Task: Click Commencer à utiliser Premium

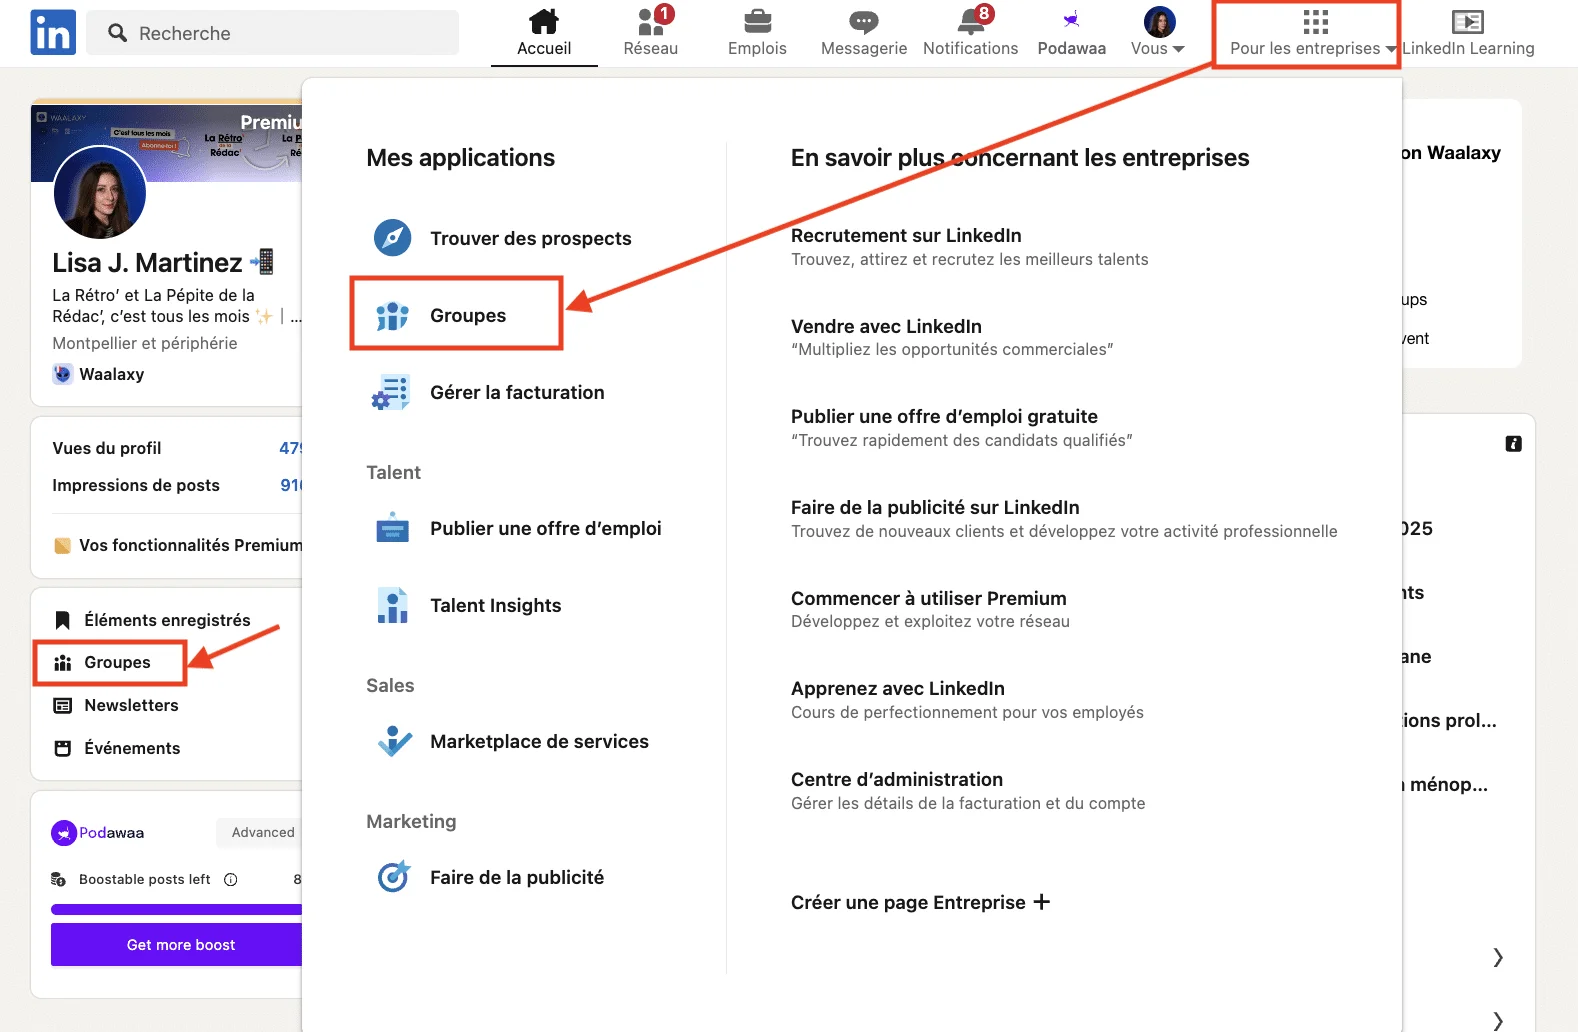Action: [x=929, y=598]
